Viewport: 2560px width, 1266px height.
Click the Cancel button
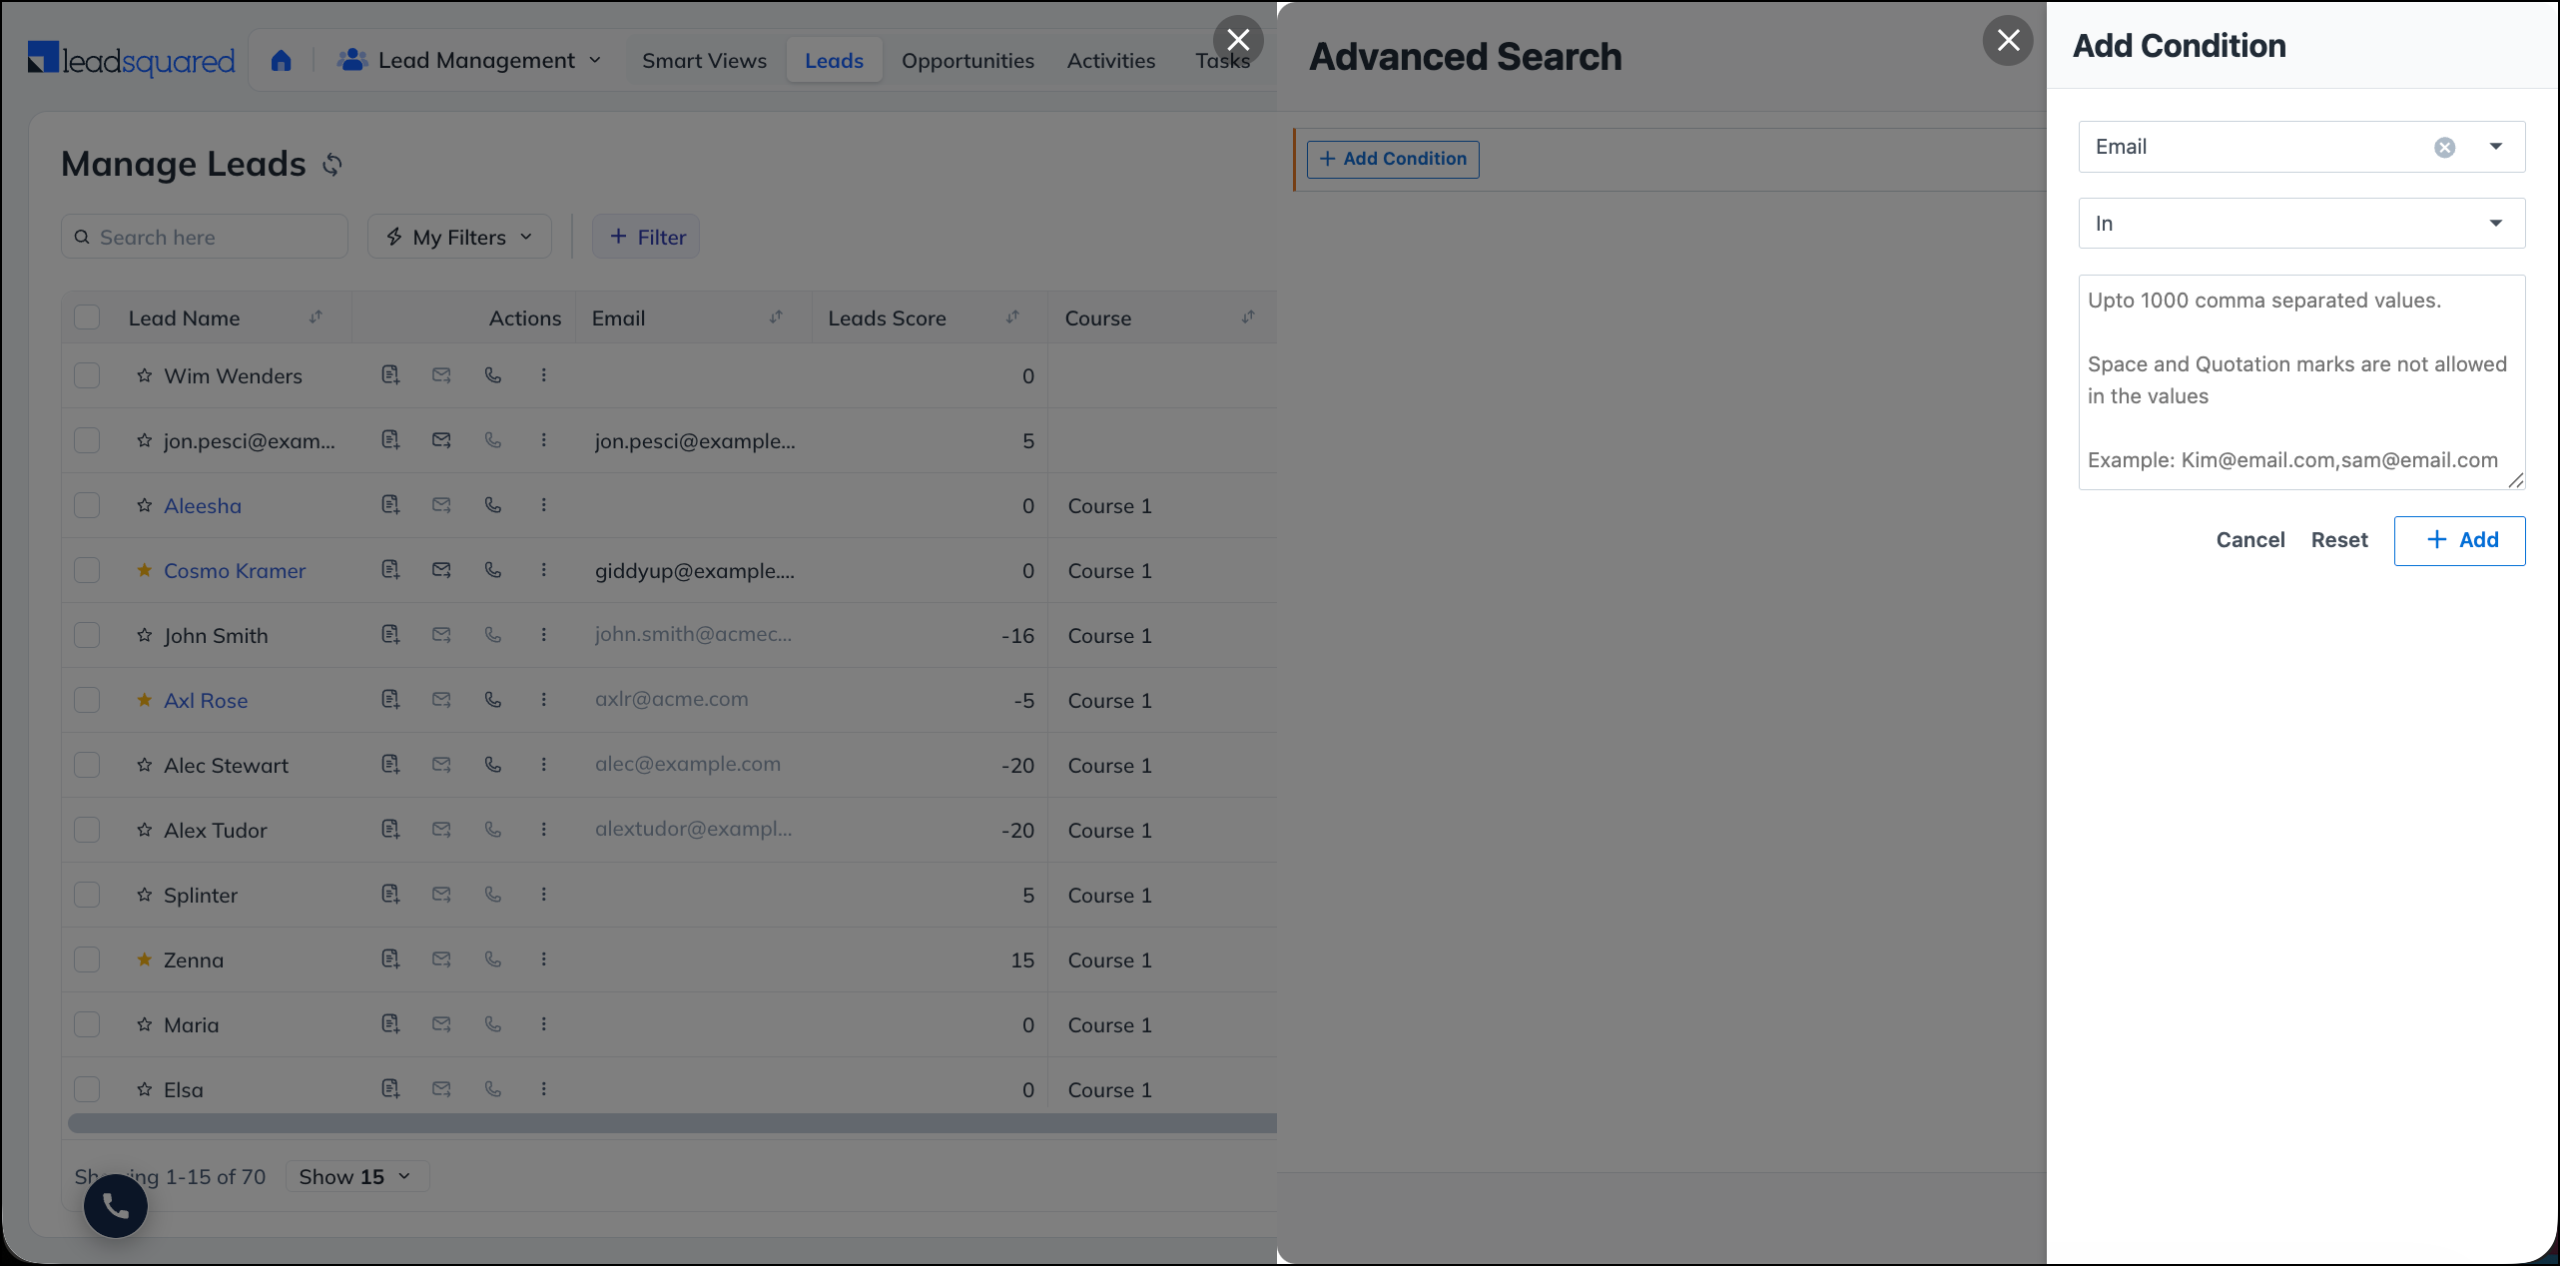pyautogui.click(x=2250, y=540)
